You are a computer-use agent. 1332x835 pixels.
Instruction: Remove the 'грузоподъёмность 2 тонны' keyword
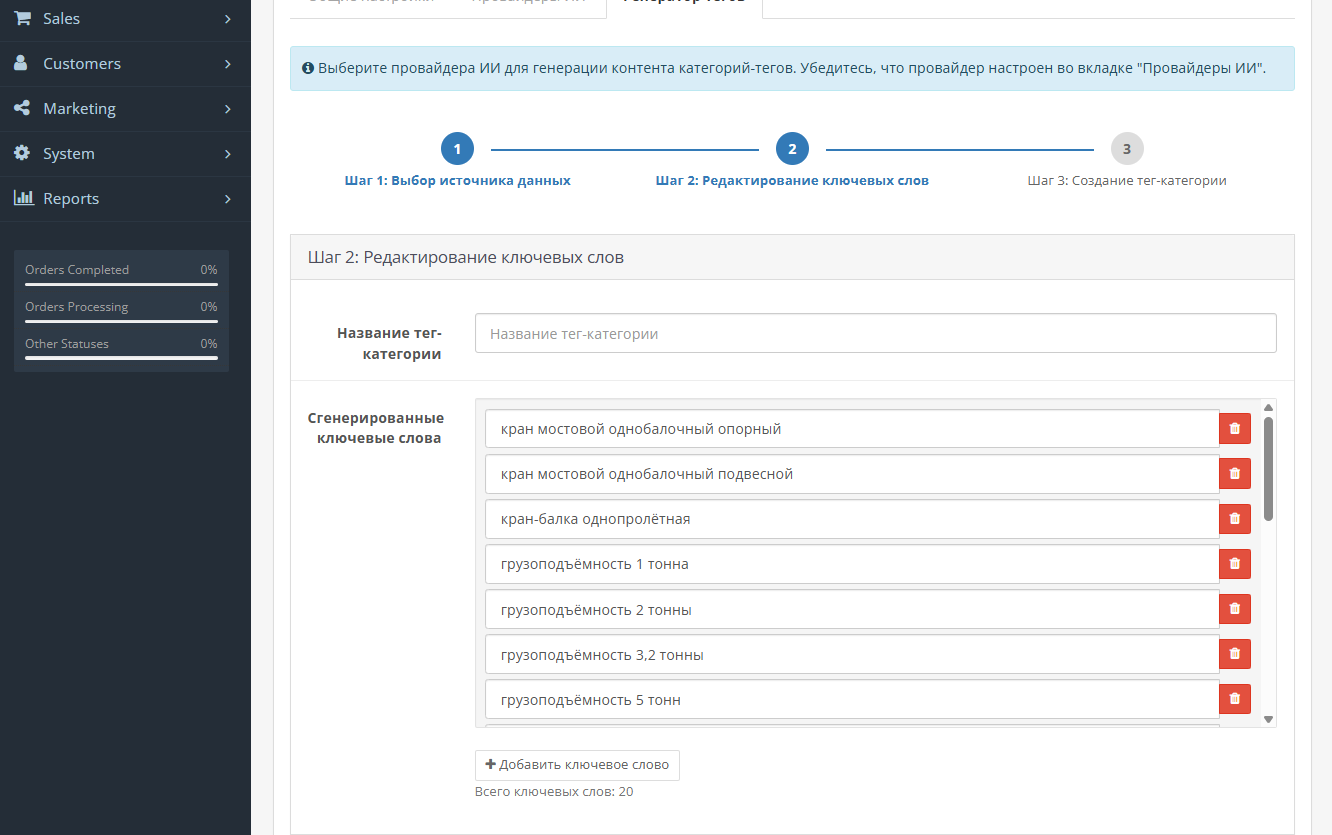(1234, 609)
